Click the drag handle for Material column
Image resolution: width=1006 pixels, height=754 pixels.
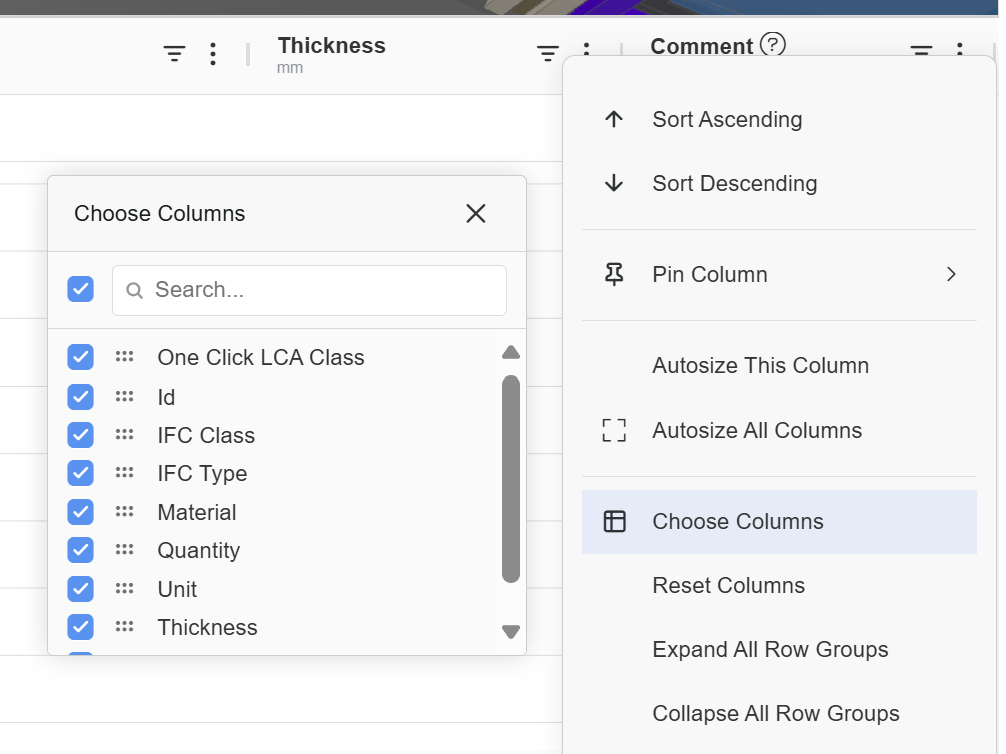124,512
